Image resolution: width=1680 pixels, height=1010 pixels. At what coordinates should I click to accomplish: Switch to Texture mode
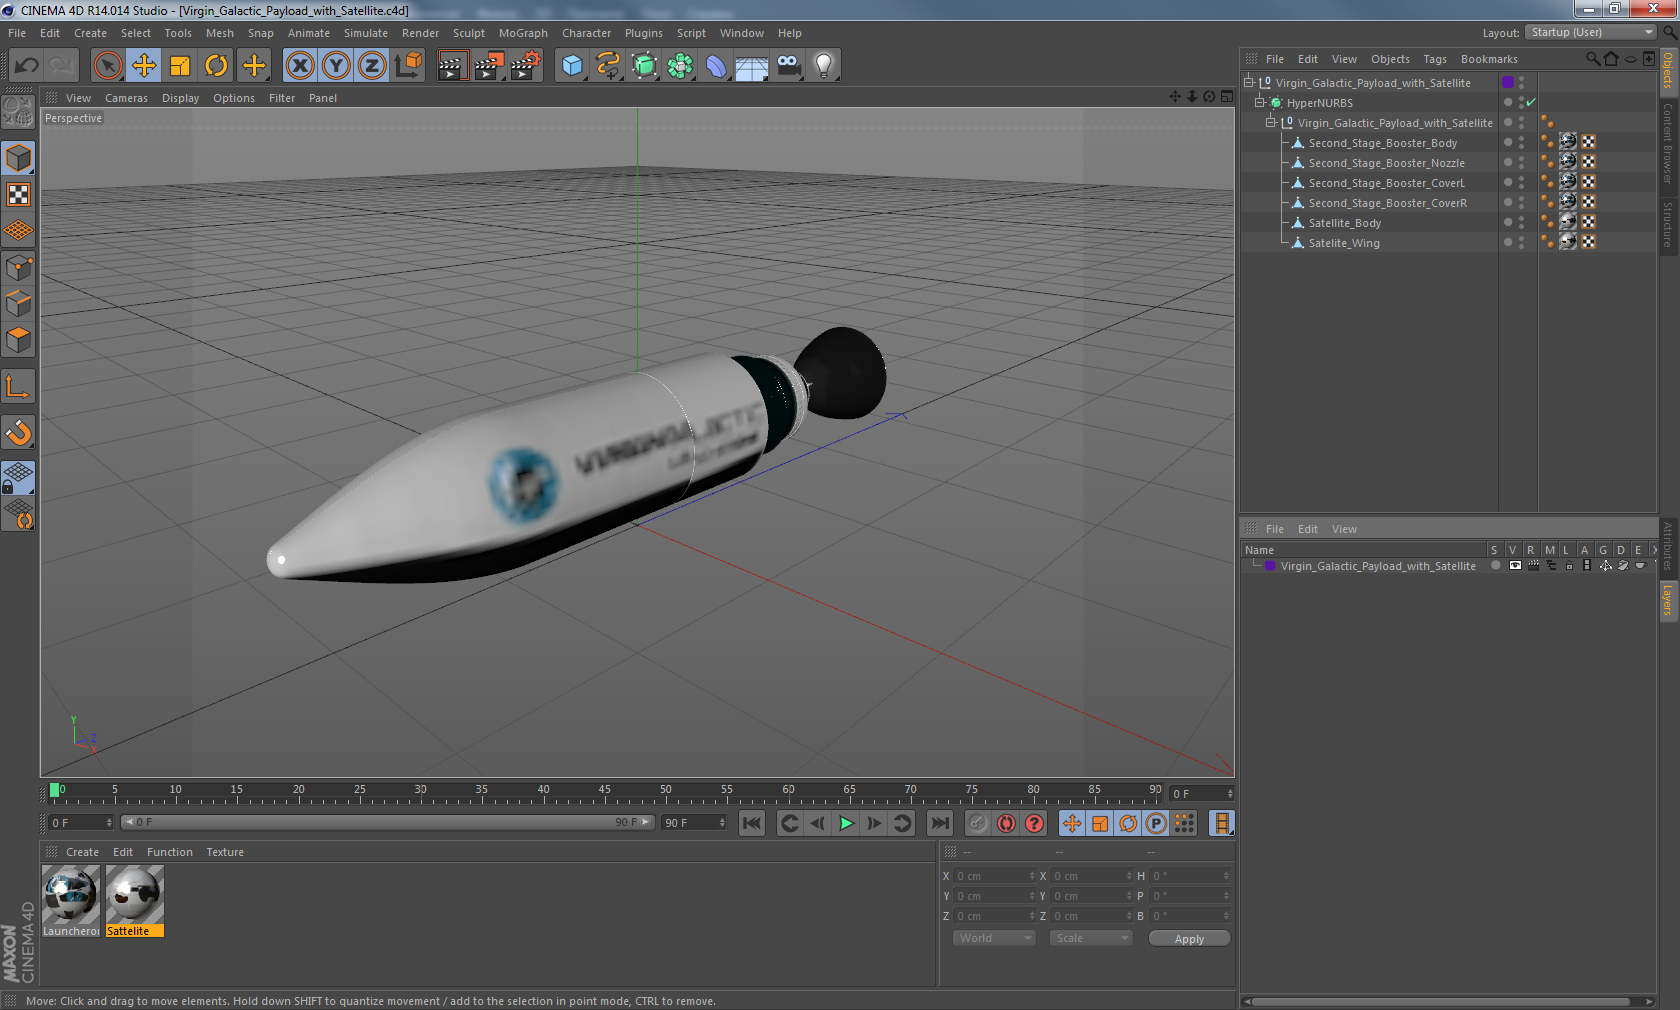coord(19,194)
